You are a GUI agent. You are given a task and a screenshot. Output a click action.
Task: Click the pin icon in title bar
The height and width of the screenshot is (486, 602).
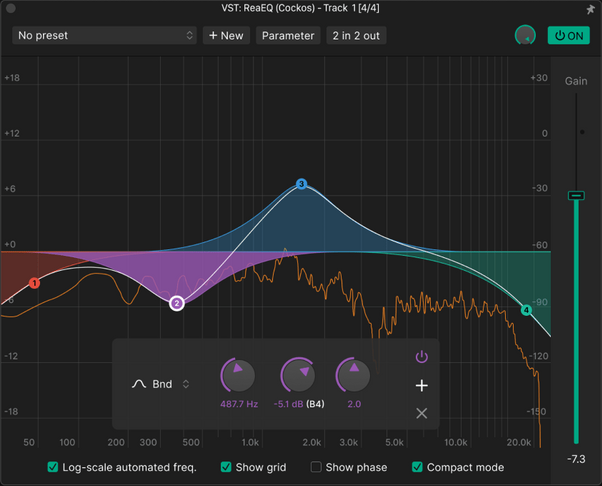click(x=590, y=9)
